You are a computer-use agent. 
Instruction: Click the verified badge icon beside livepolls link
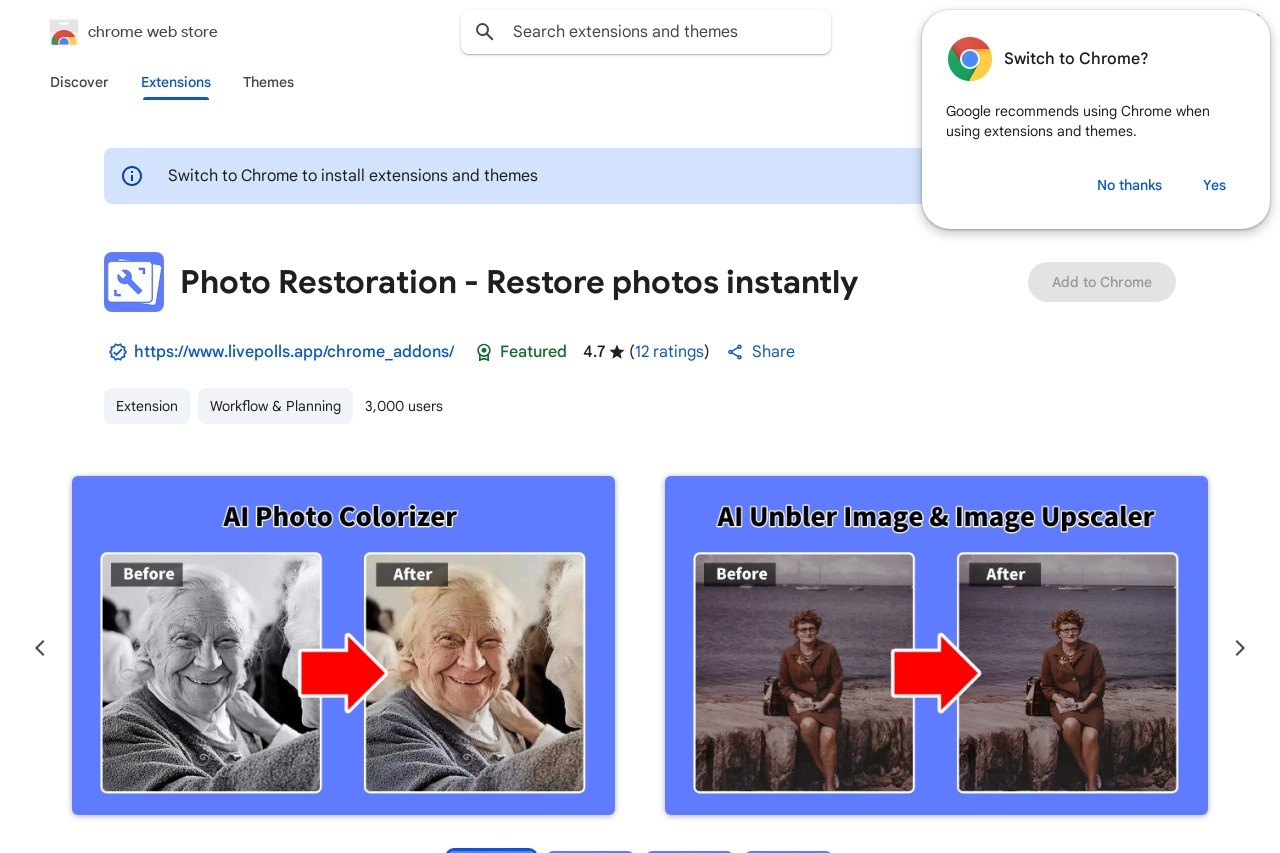pyautogui.click(x=118, y=352)
